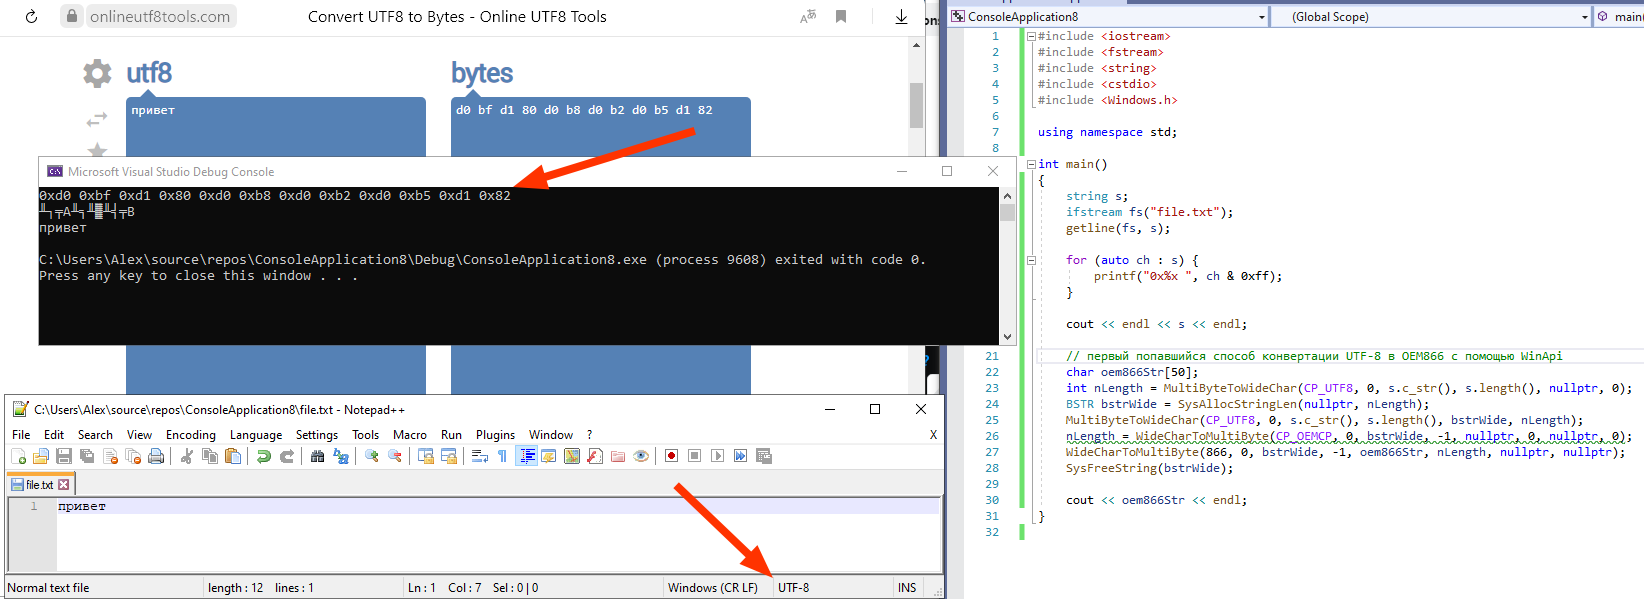Toggle INS insert mode in status bar
Image resolution: width=1644 pixels, height=599 pixels.
point(907,588)
